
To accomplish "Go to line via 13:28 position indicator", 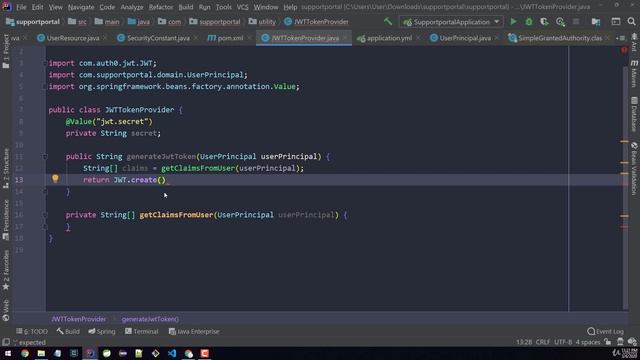I will tap(524, 342).
